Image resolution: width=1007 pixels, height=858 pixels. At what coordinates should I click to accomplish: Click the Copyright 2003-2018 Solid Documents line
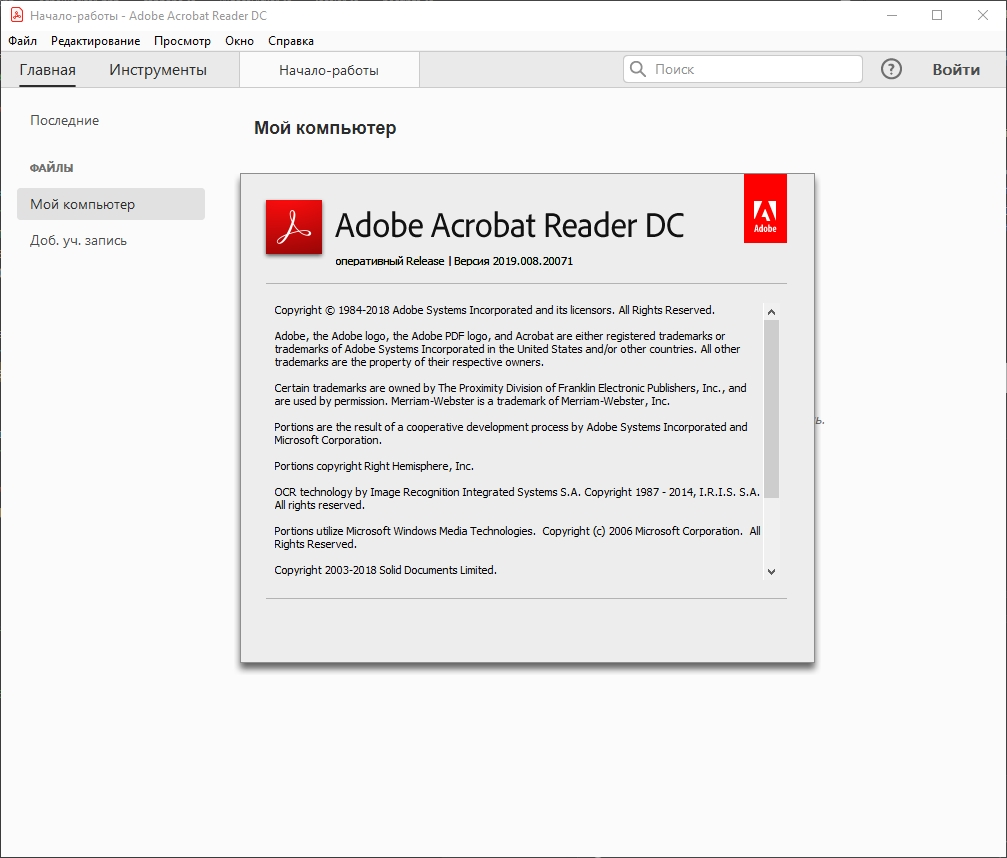385,570
